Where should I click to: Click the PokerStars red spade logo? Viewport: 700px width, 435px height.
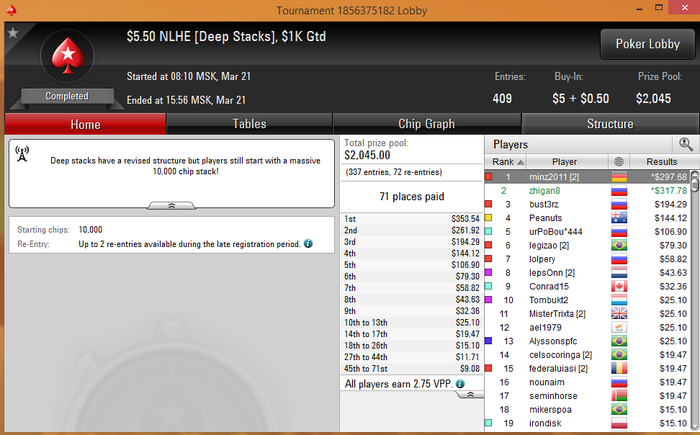pos(67,55)
